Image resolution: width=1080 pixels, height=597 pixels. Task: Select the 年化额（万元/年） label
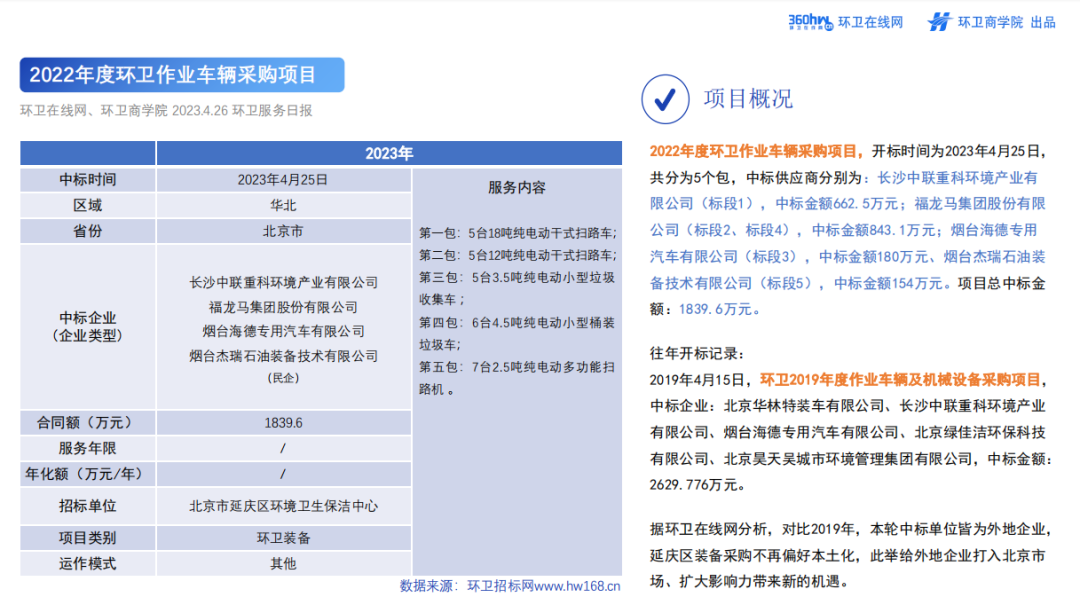pos(87,474)
